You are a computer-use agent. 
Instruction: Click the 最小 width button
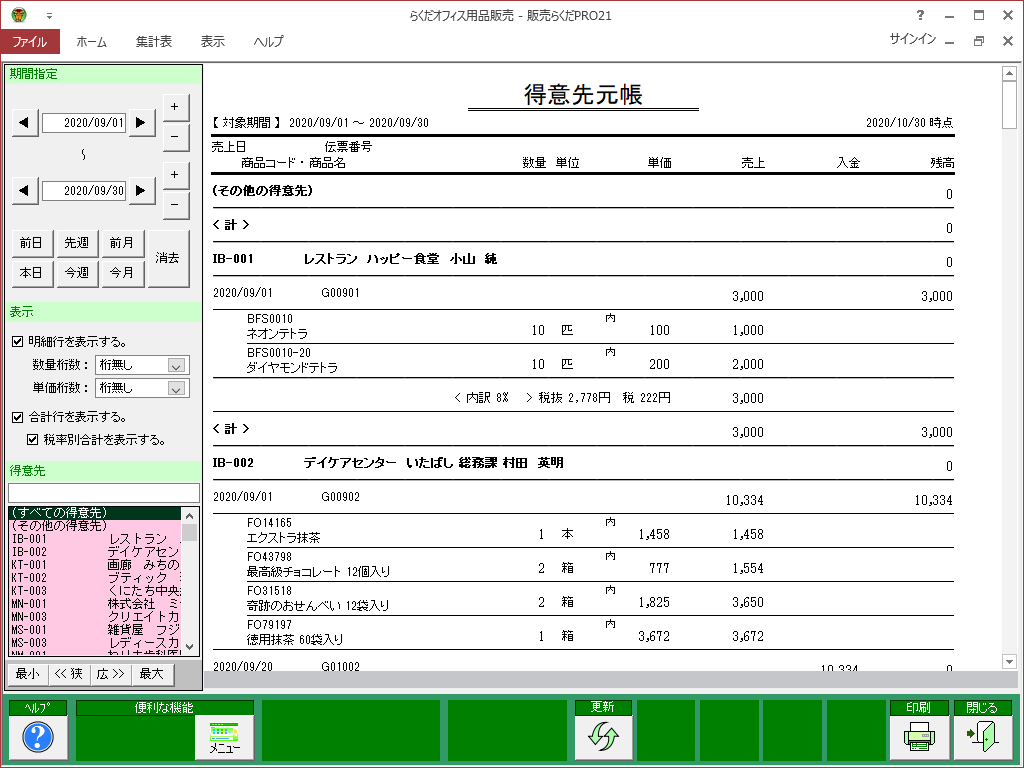point(27,674)
